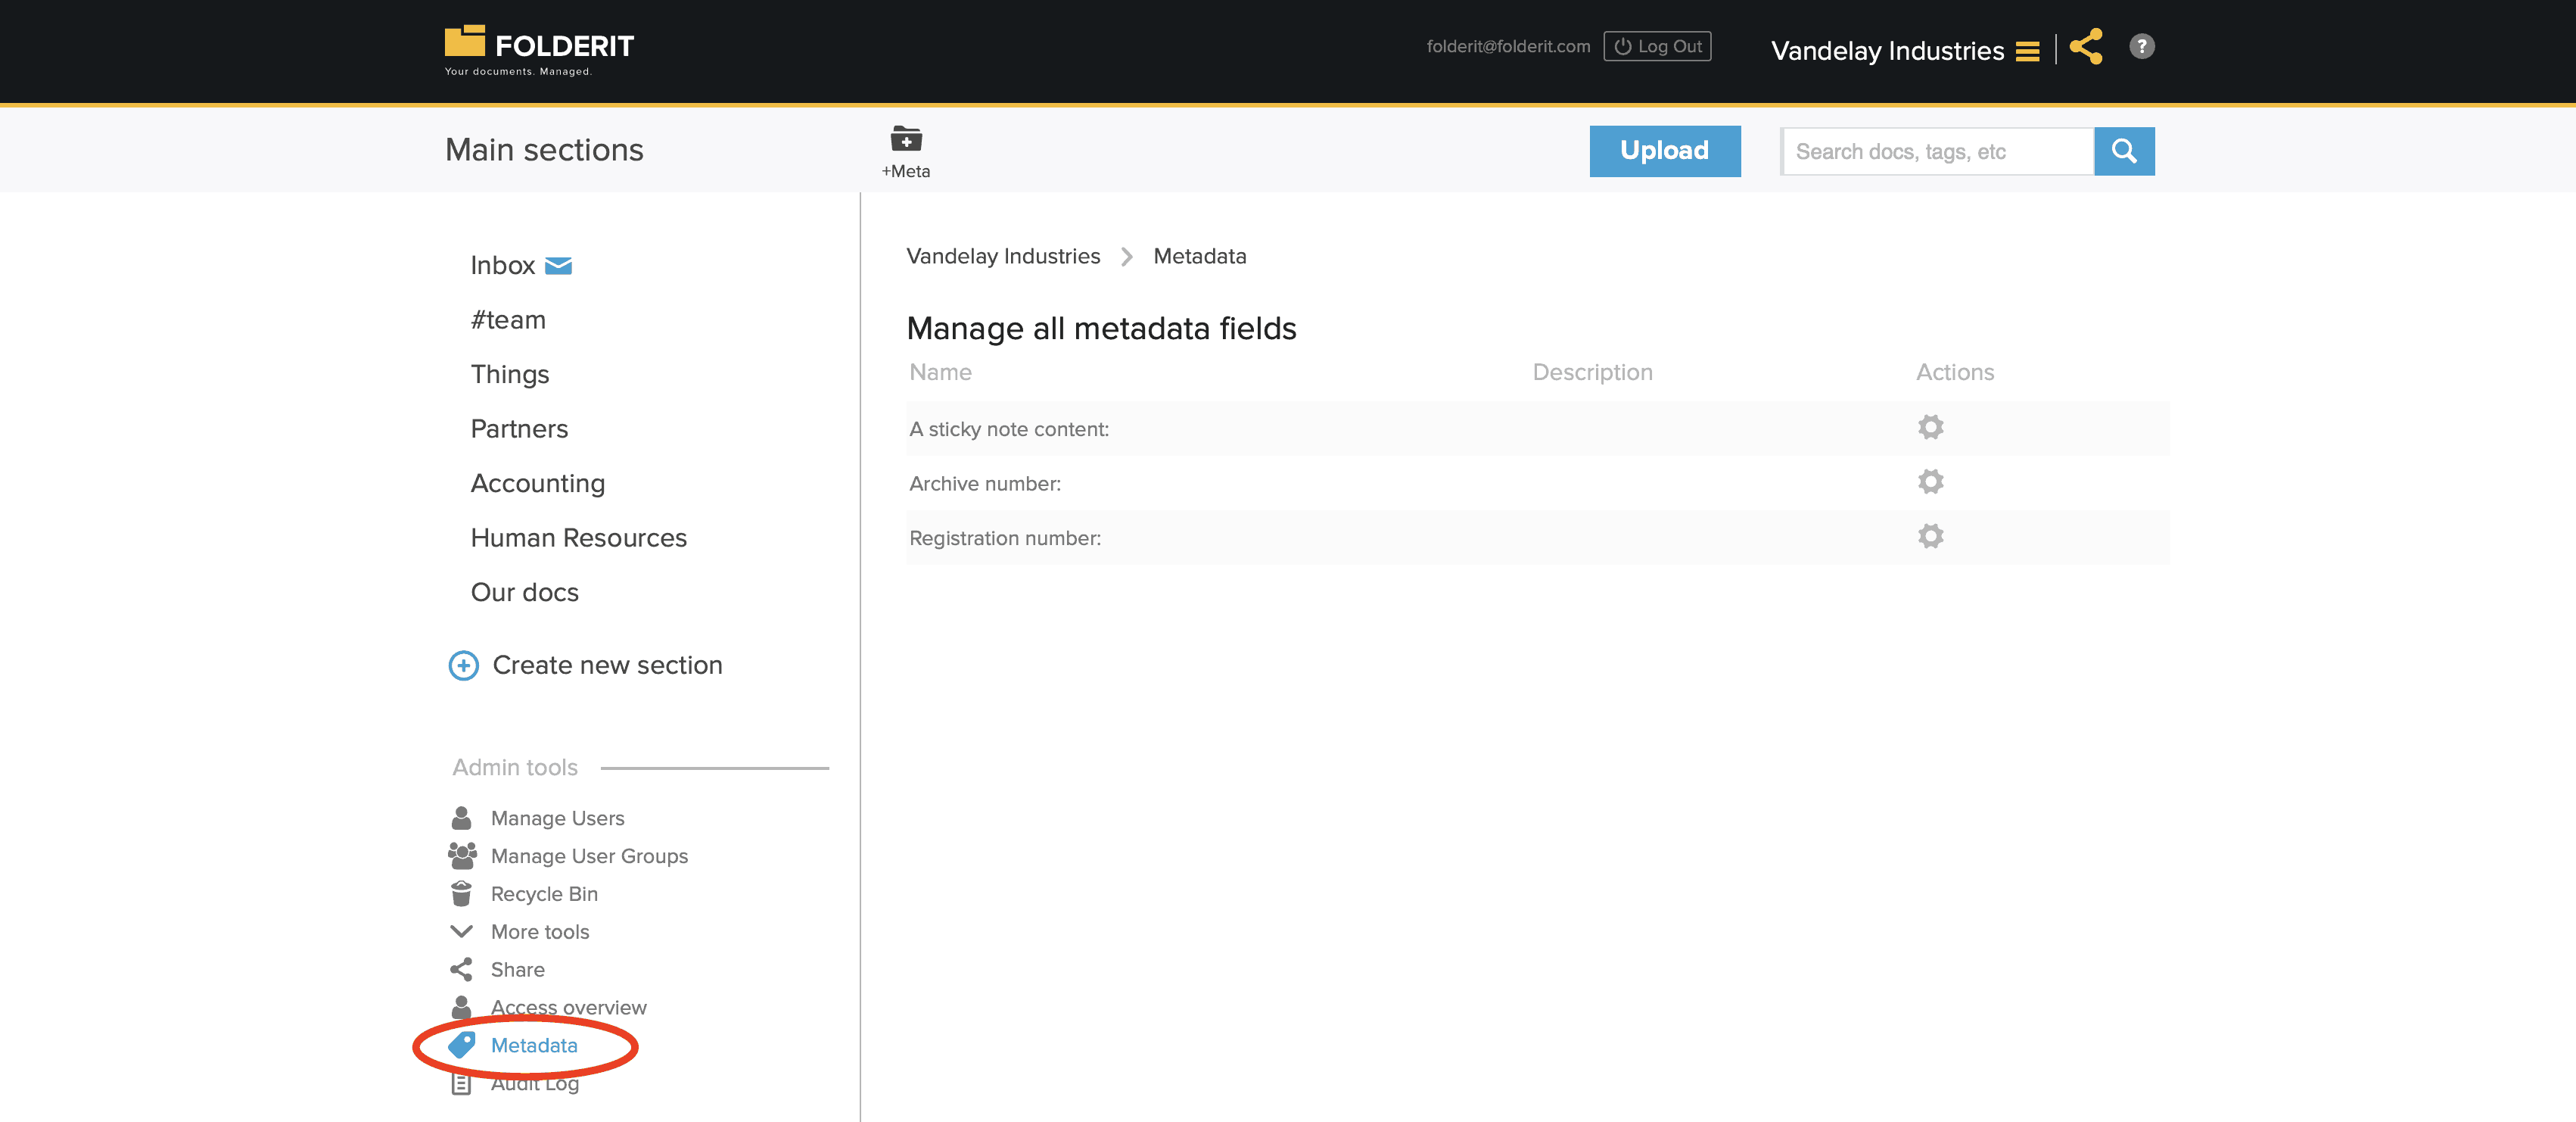Click the Inbox envelope icon
This screenshot has height=1122, width=2576.
(x=558, y=265)
